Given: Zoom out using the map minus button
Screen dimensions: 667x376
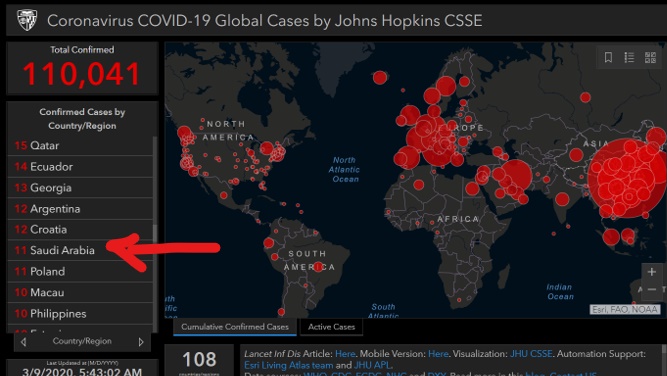Looking at the screenshot, I should [652, 290].
